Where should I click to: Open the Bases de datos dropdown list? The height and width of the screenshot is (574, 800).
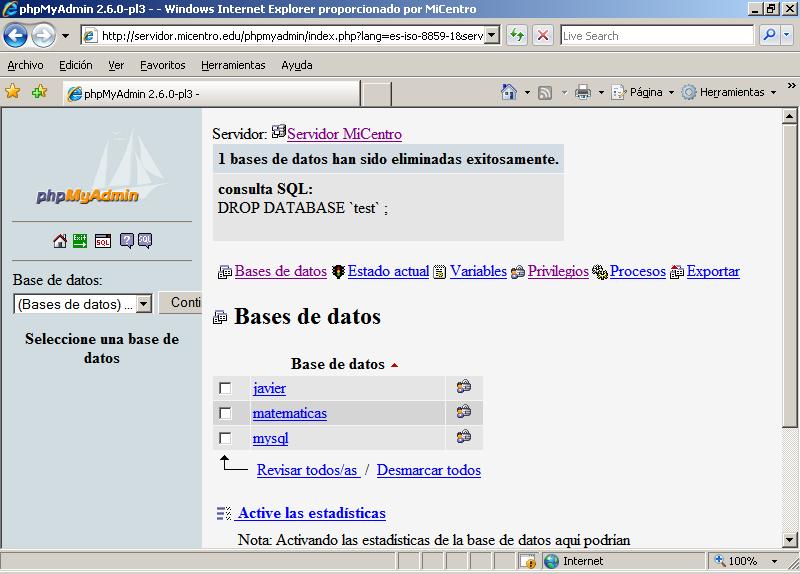pos(143,304)
